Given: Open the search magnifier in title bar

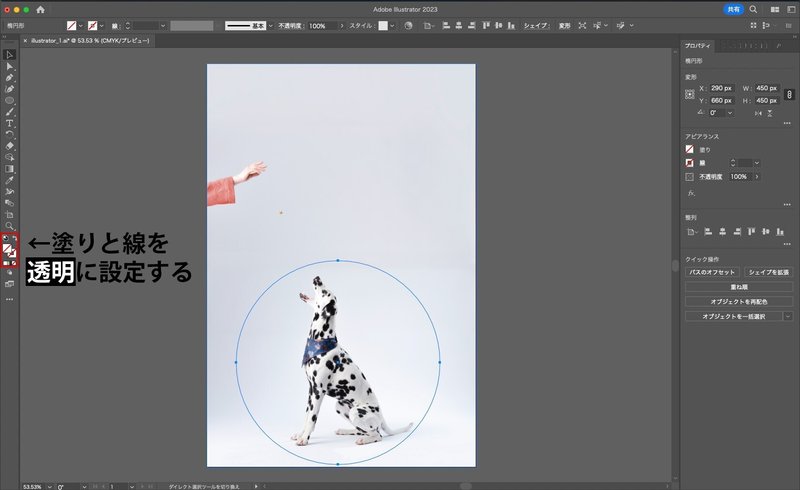Looking at the screenshot, I should pyautogui.click(x=753, y=9).
